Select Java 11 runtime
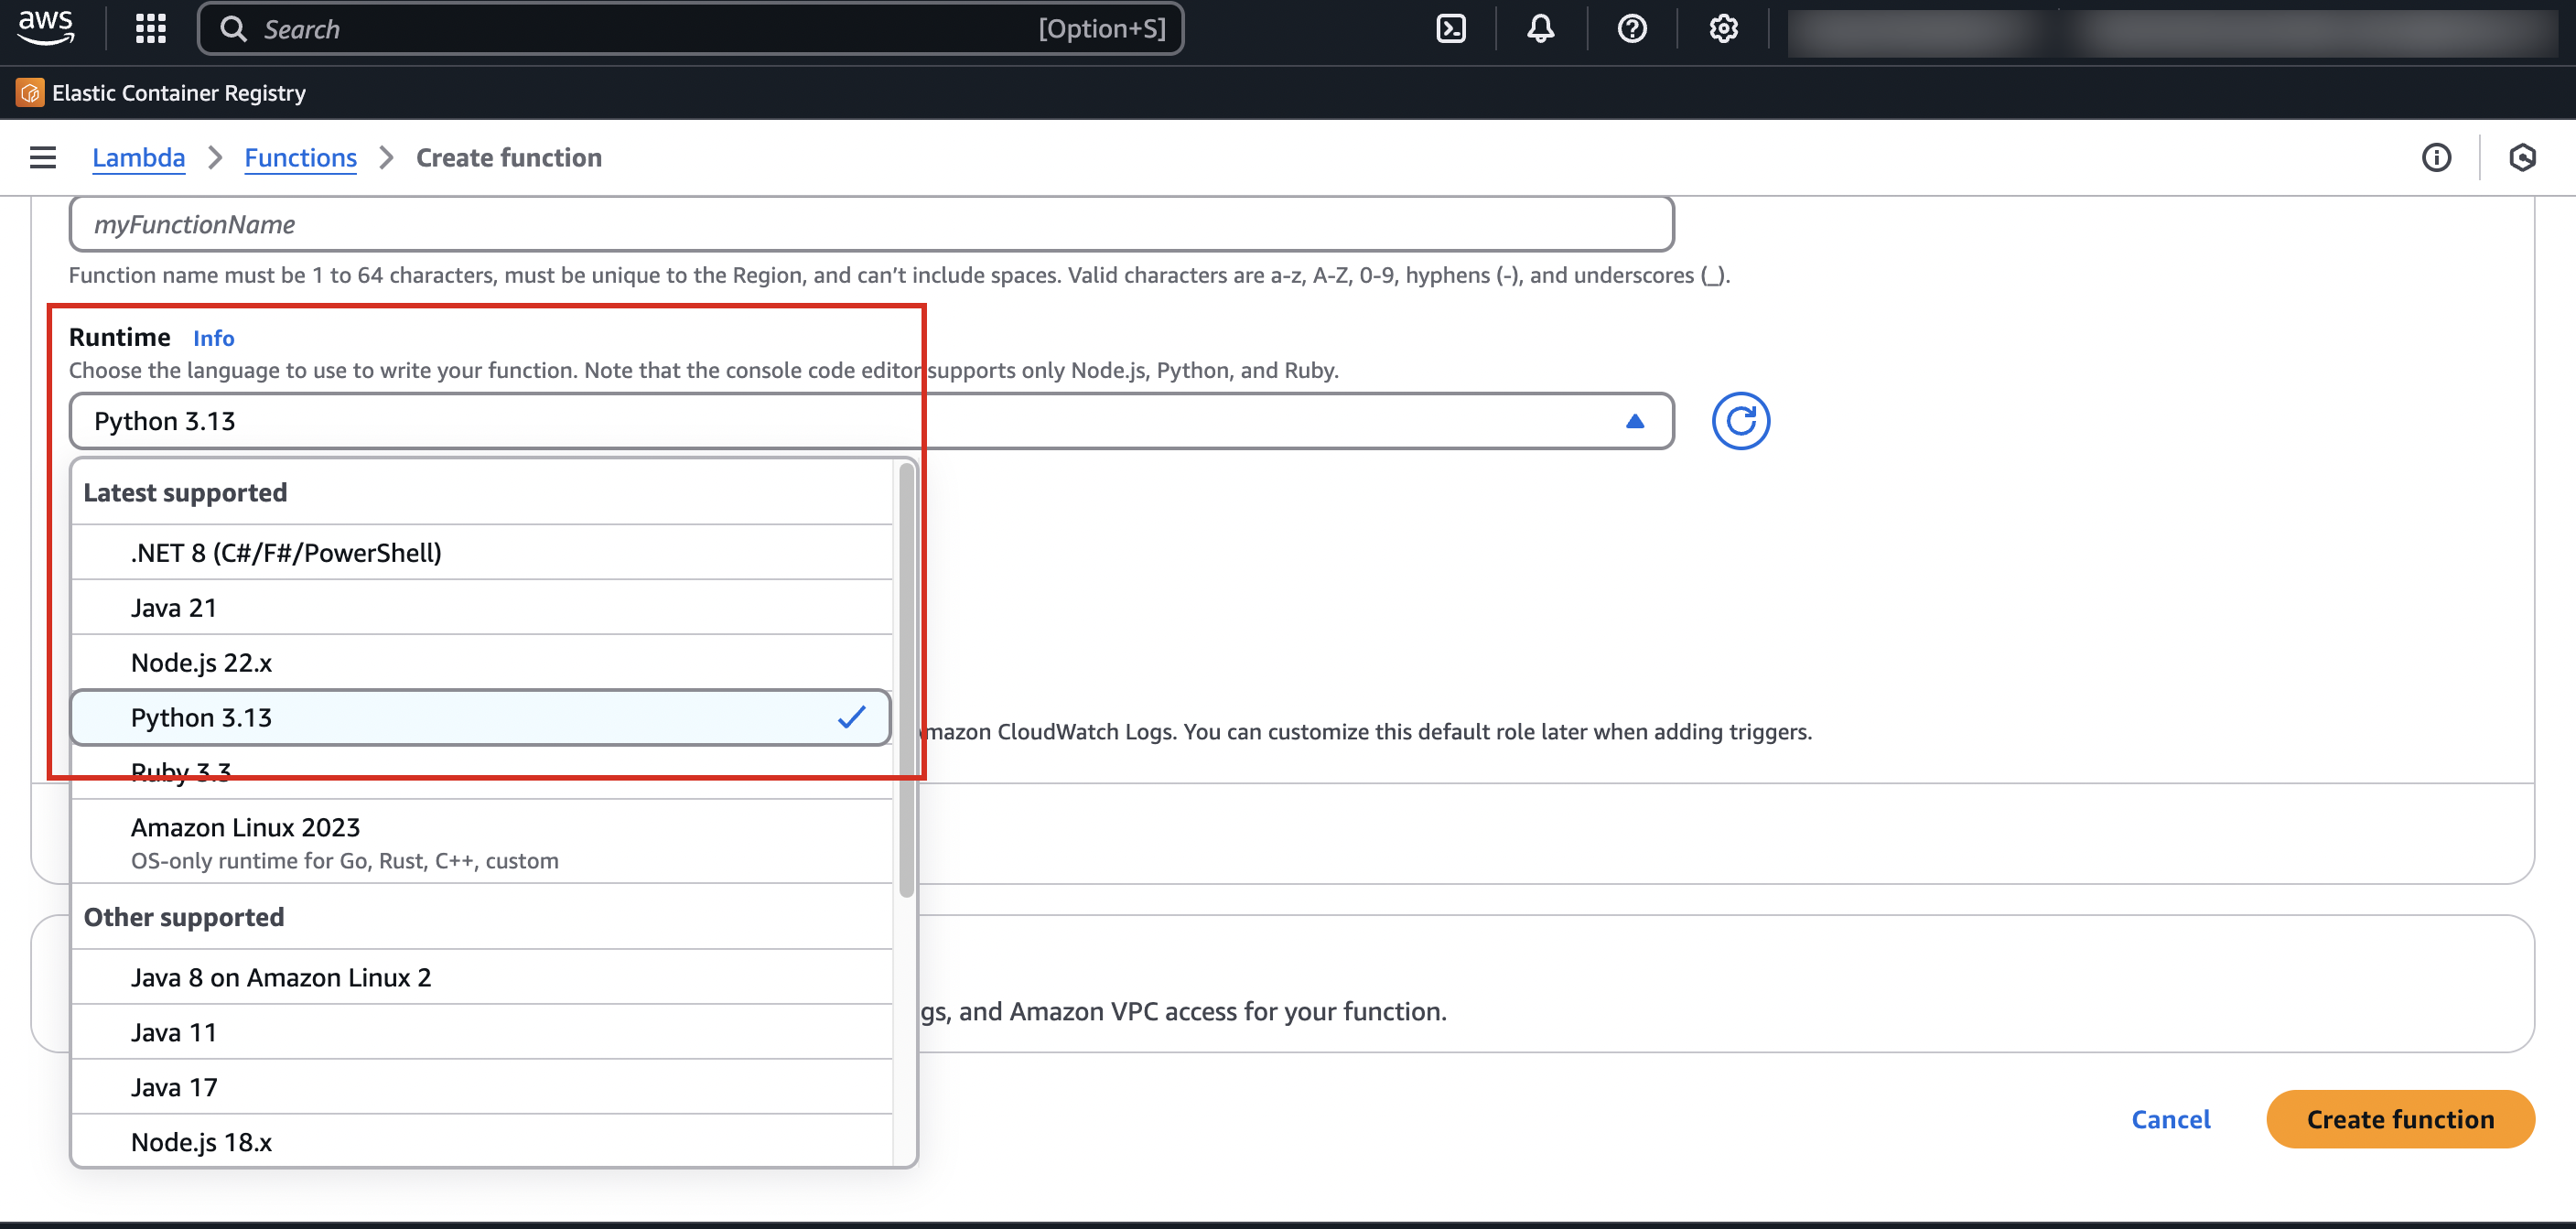The height and width of the screenshot is (1229, 2576). click(x=481, y=1032)
